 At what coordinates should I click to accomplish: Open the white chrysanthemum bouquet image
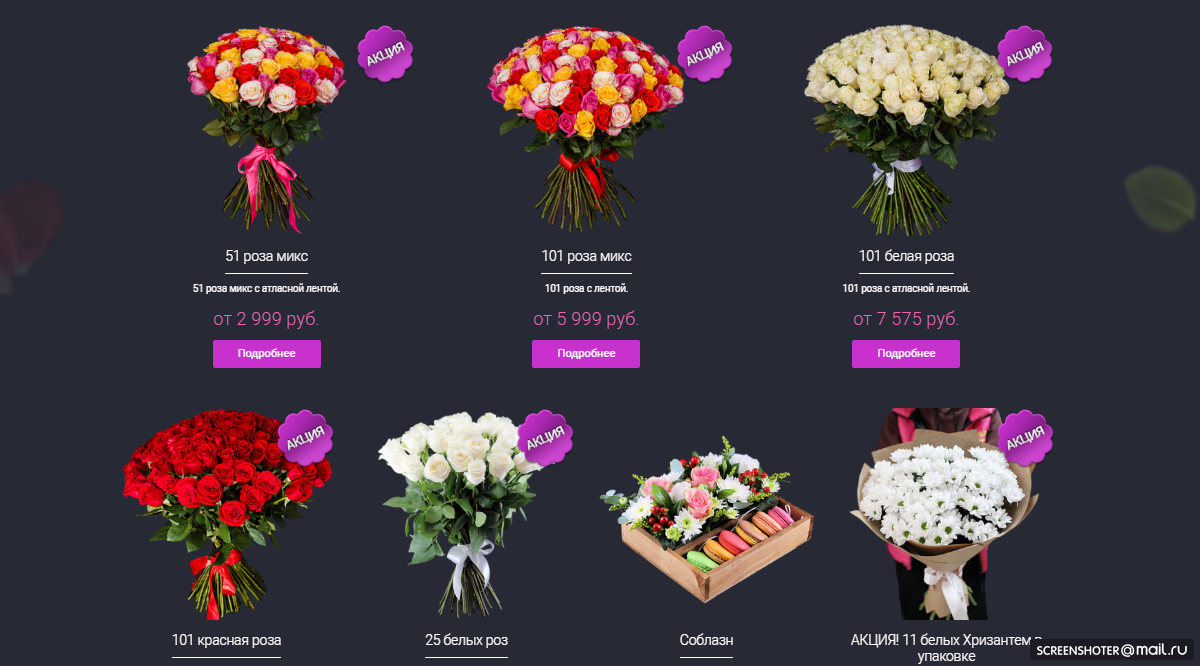(938, 513)
